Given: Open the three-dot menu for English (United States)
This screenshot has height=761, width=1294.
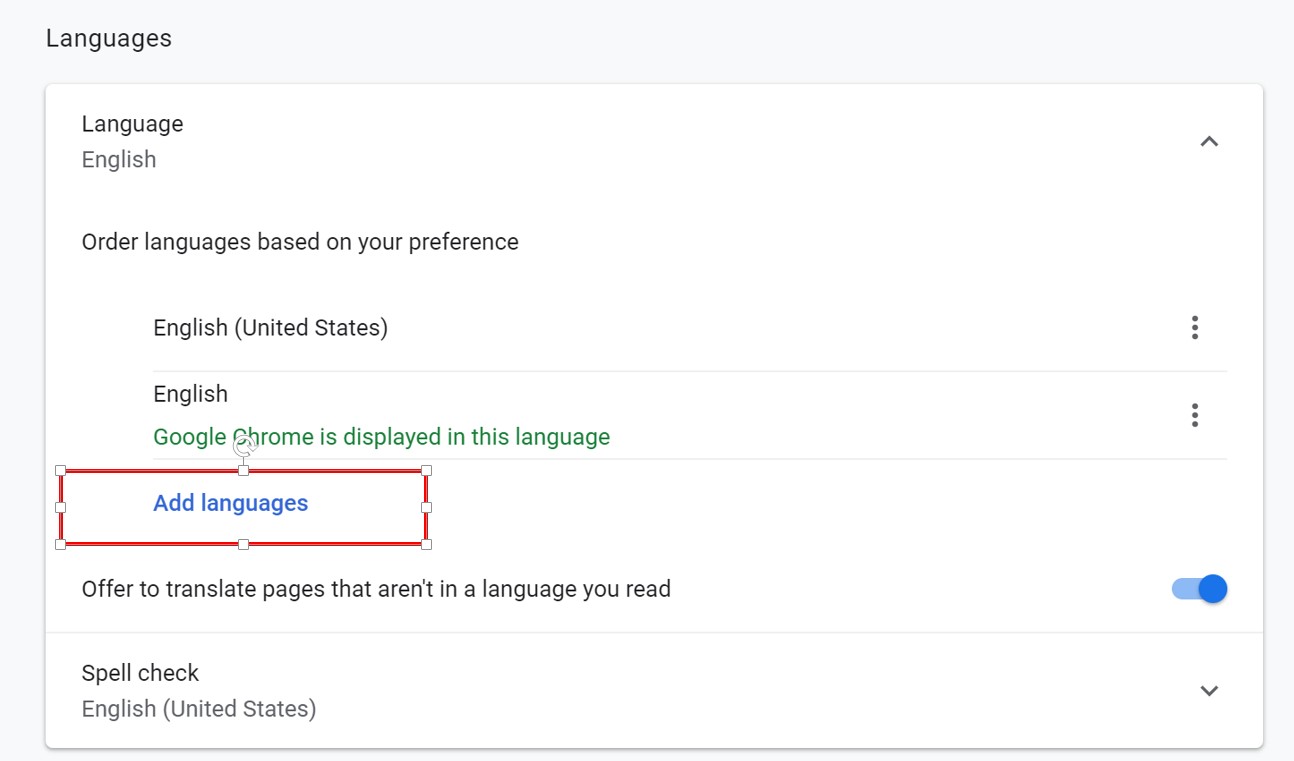Looking at the screenshot, I should [x=1194, y=327].
